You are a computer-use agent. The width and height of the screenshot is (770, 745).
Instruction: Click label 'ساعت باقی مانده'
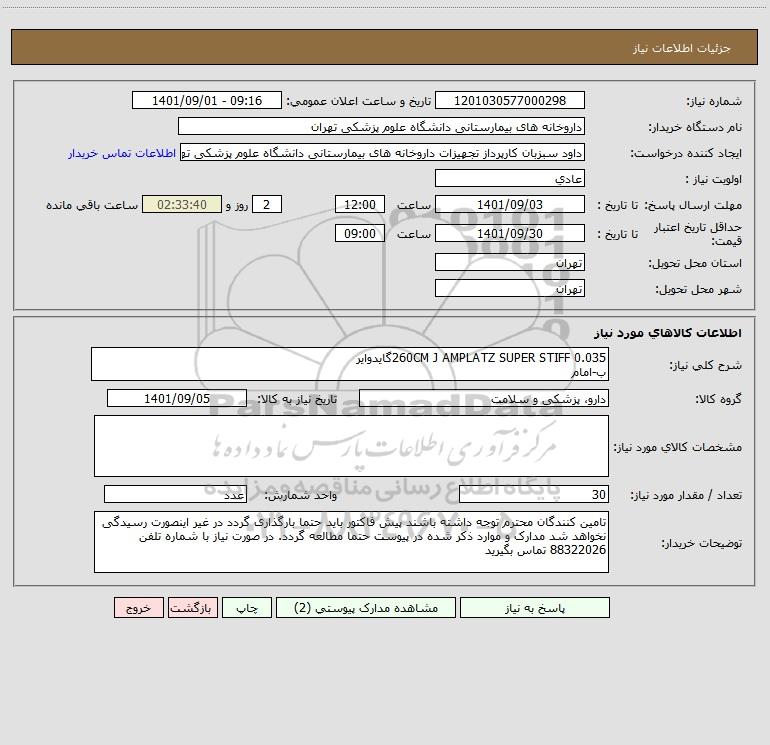pyautogui.click(x=92, y=205)
